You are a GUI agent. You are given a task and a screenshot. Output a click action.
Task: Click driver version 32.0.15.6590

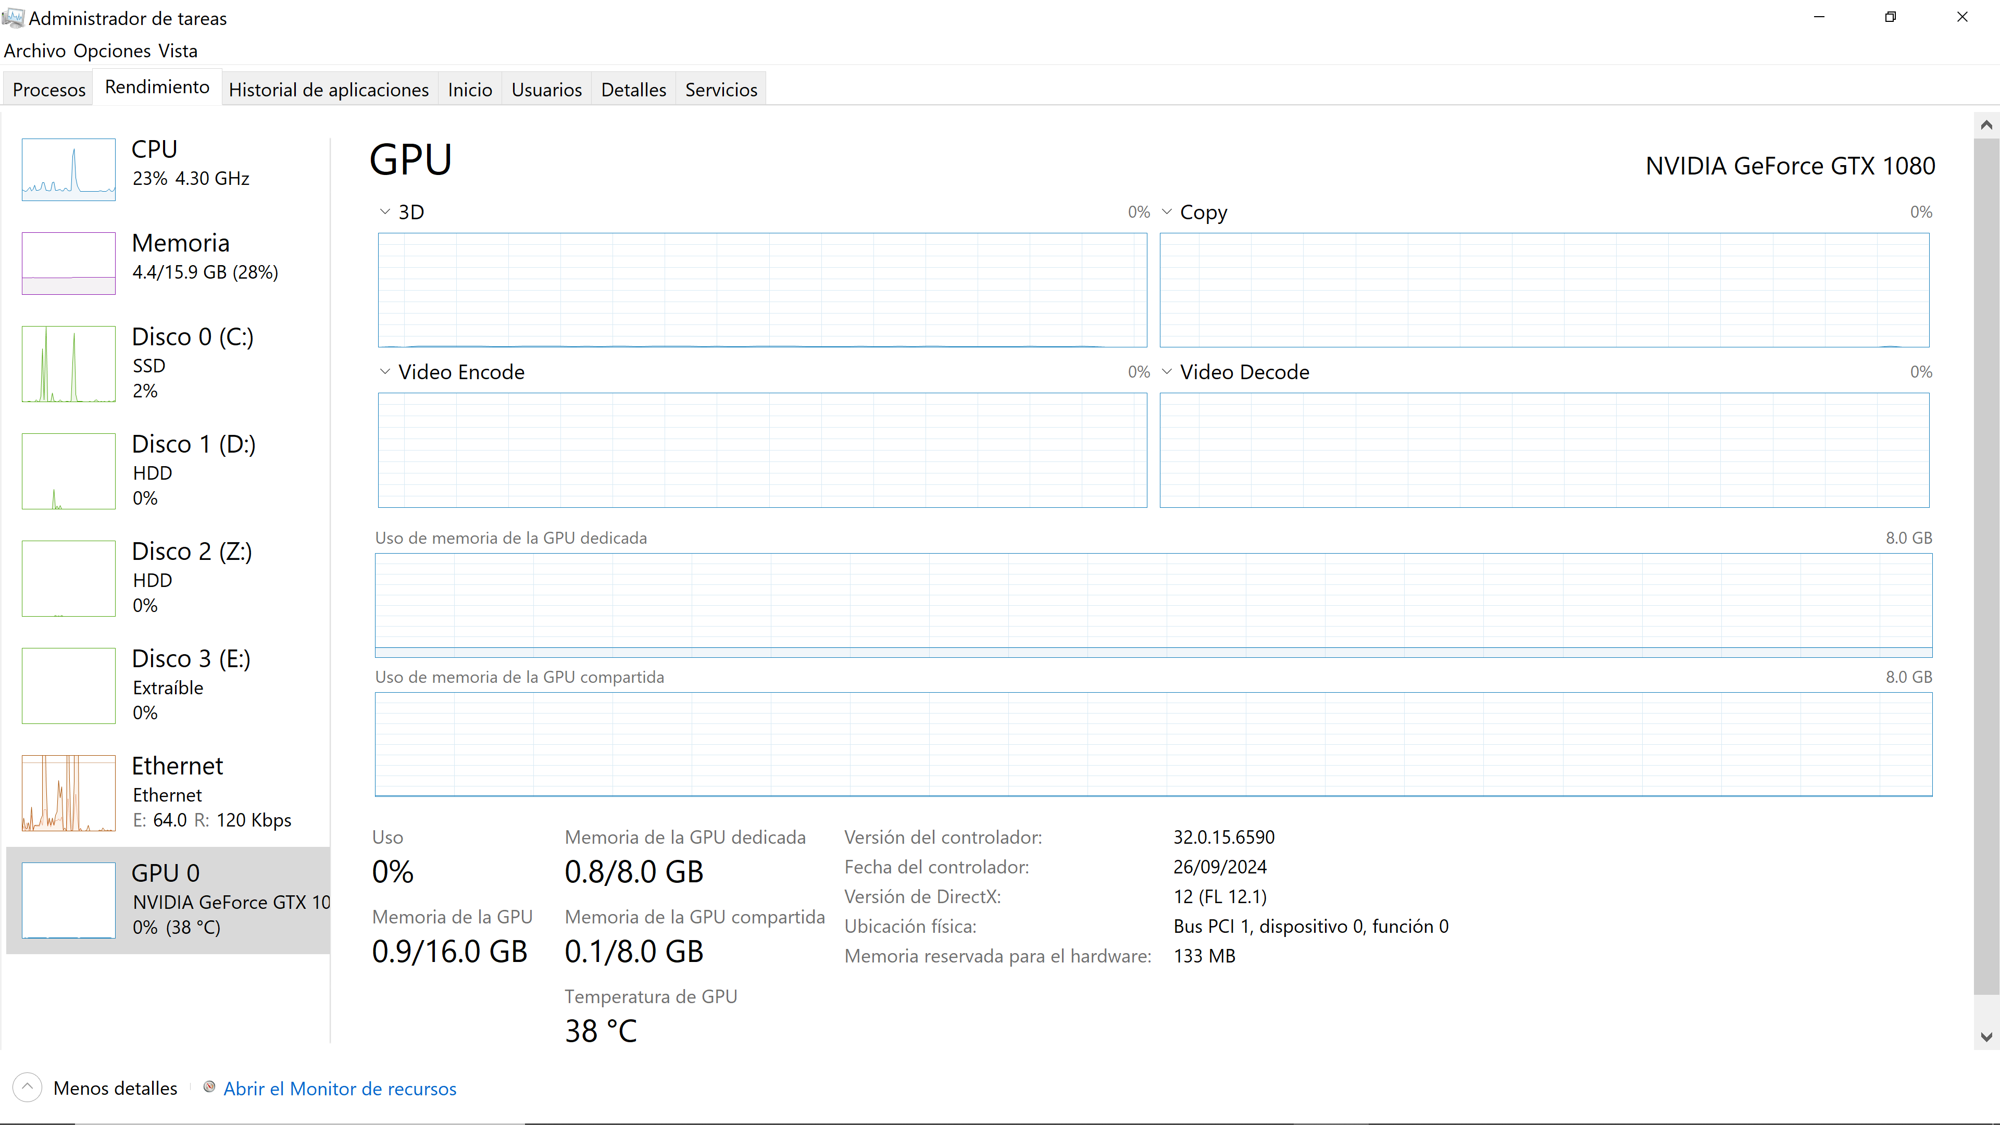tap(1224, 837)
